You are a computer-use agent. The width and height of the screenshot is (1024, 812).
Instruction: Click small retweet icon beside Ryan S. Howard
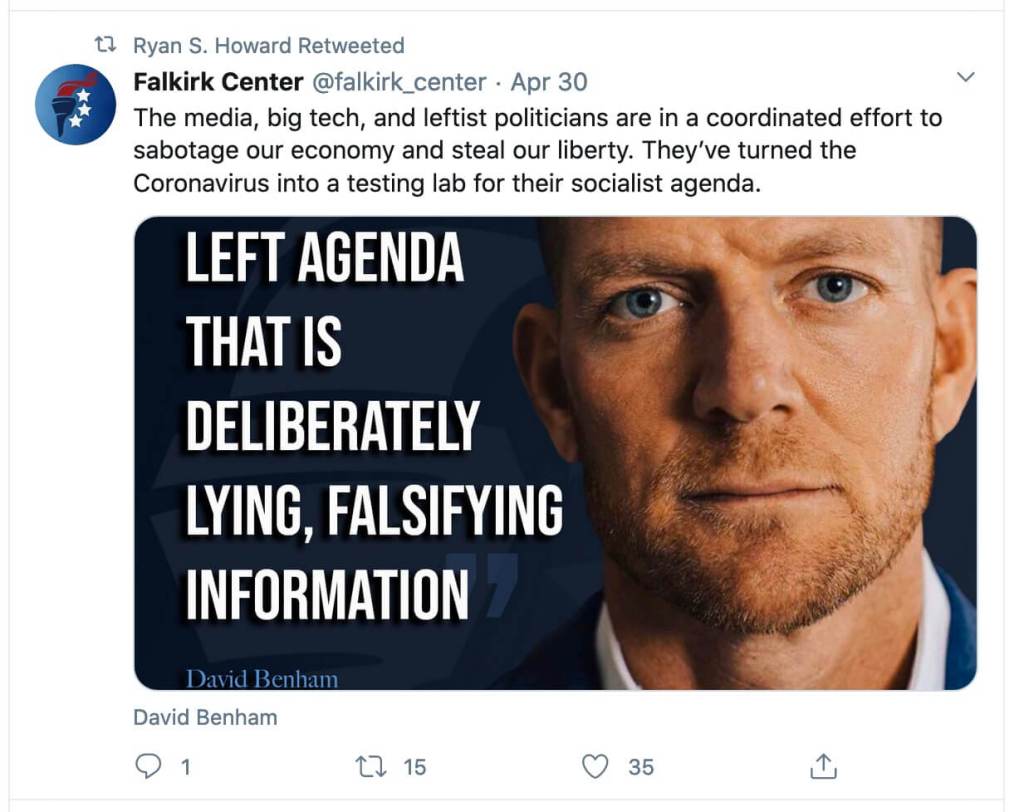(104, 45)
